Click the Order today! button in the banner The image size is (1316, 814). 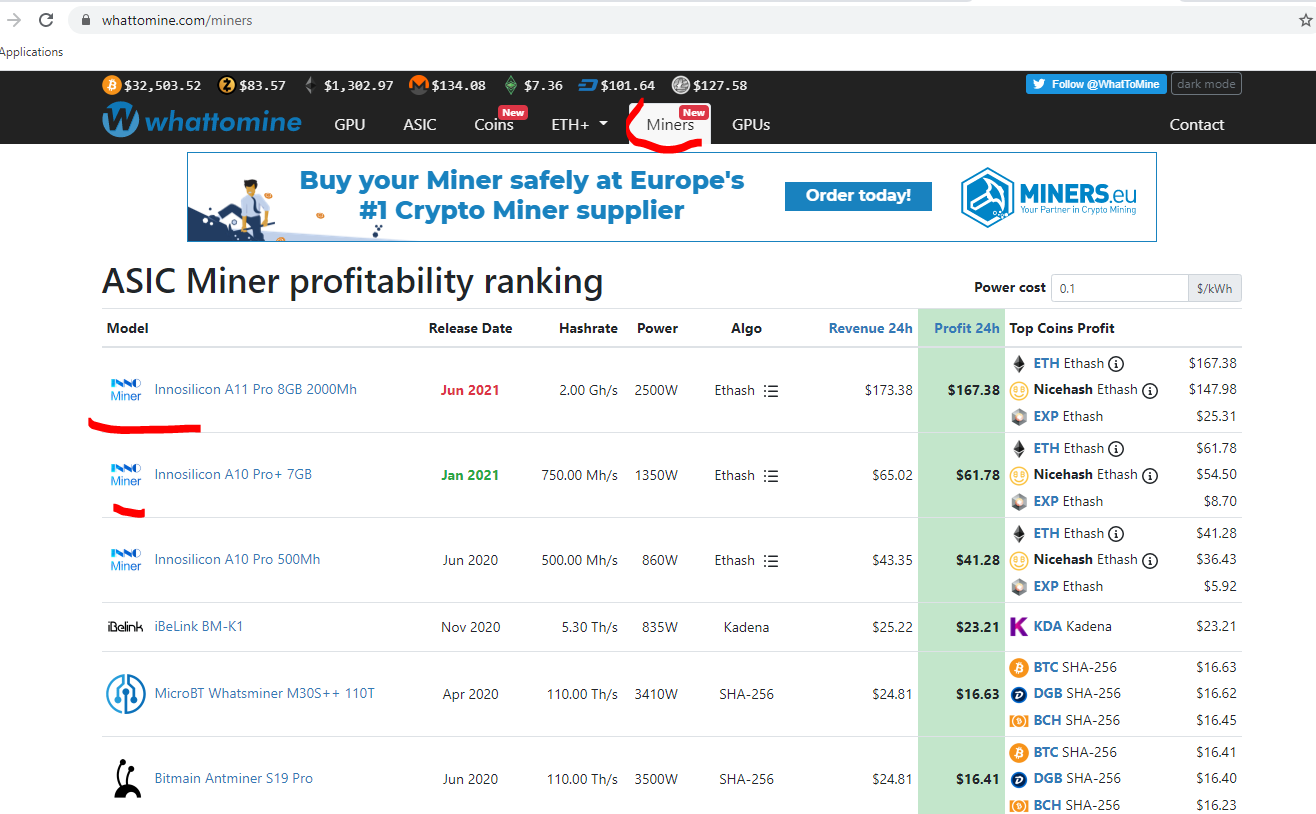point(858,196)
